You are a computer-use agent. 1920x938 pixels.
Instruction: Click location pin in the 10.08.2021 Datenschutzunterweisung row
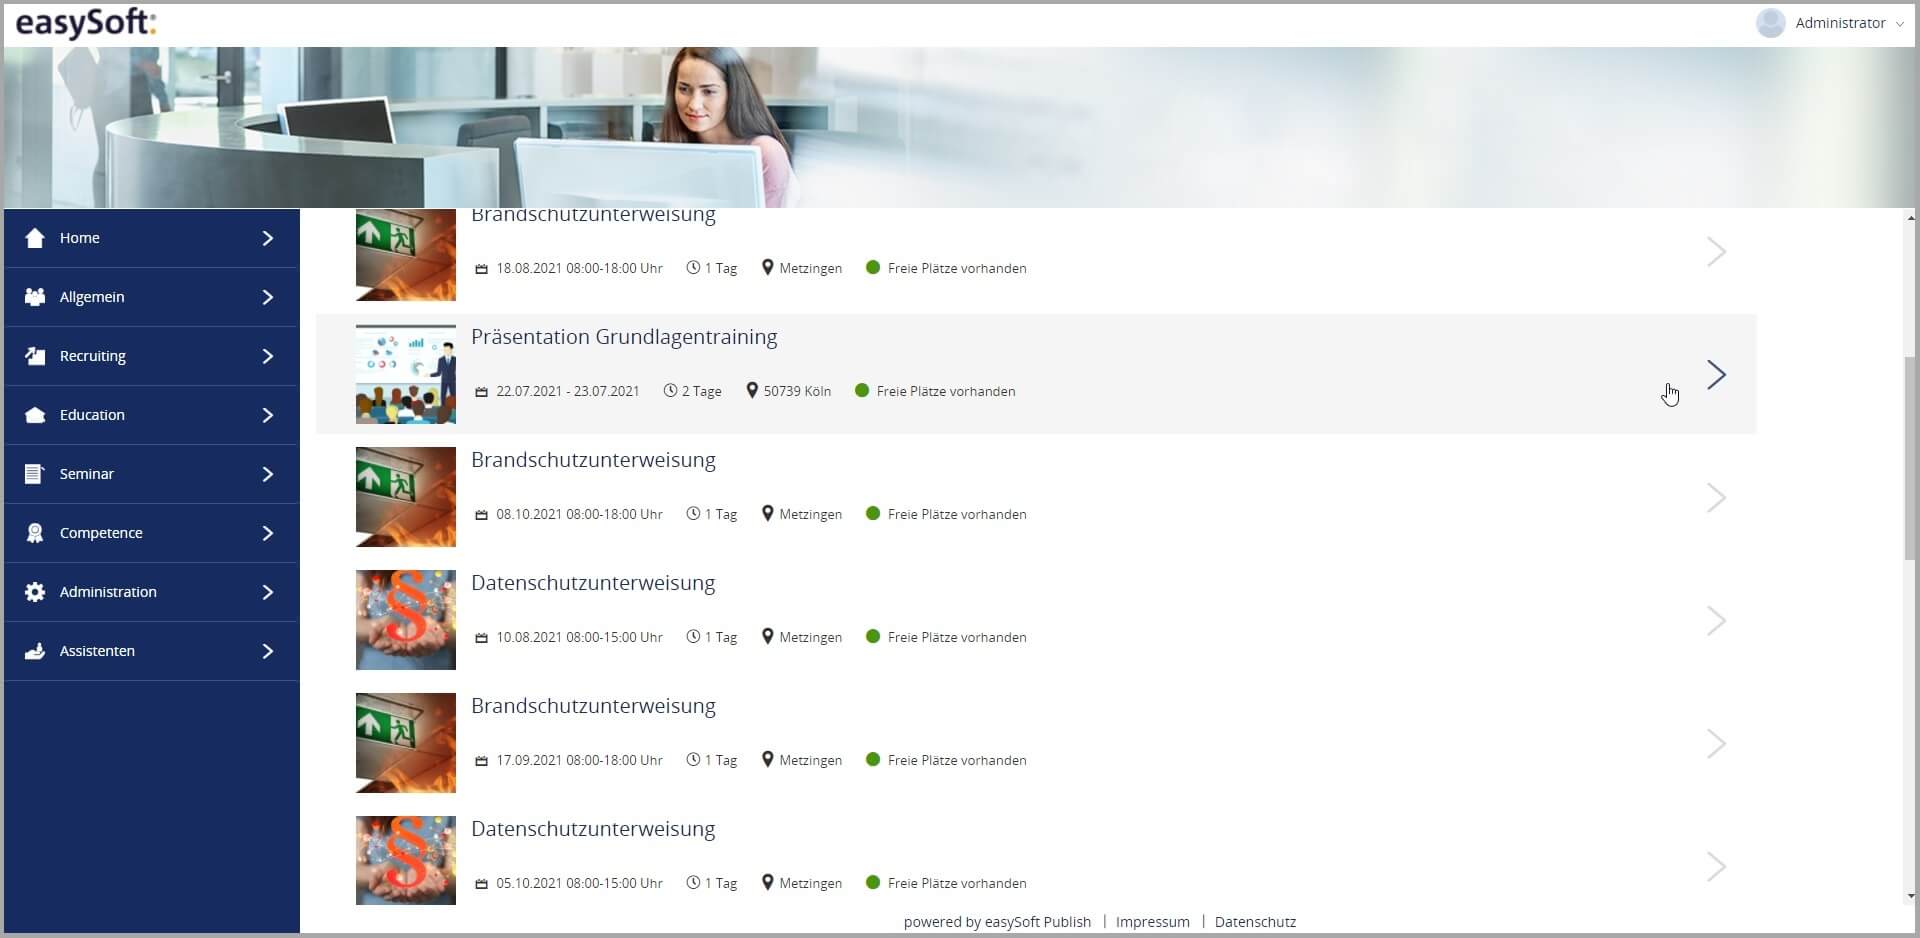pyautogui.click(x=768, y=636)
